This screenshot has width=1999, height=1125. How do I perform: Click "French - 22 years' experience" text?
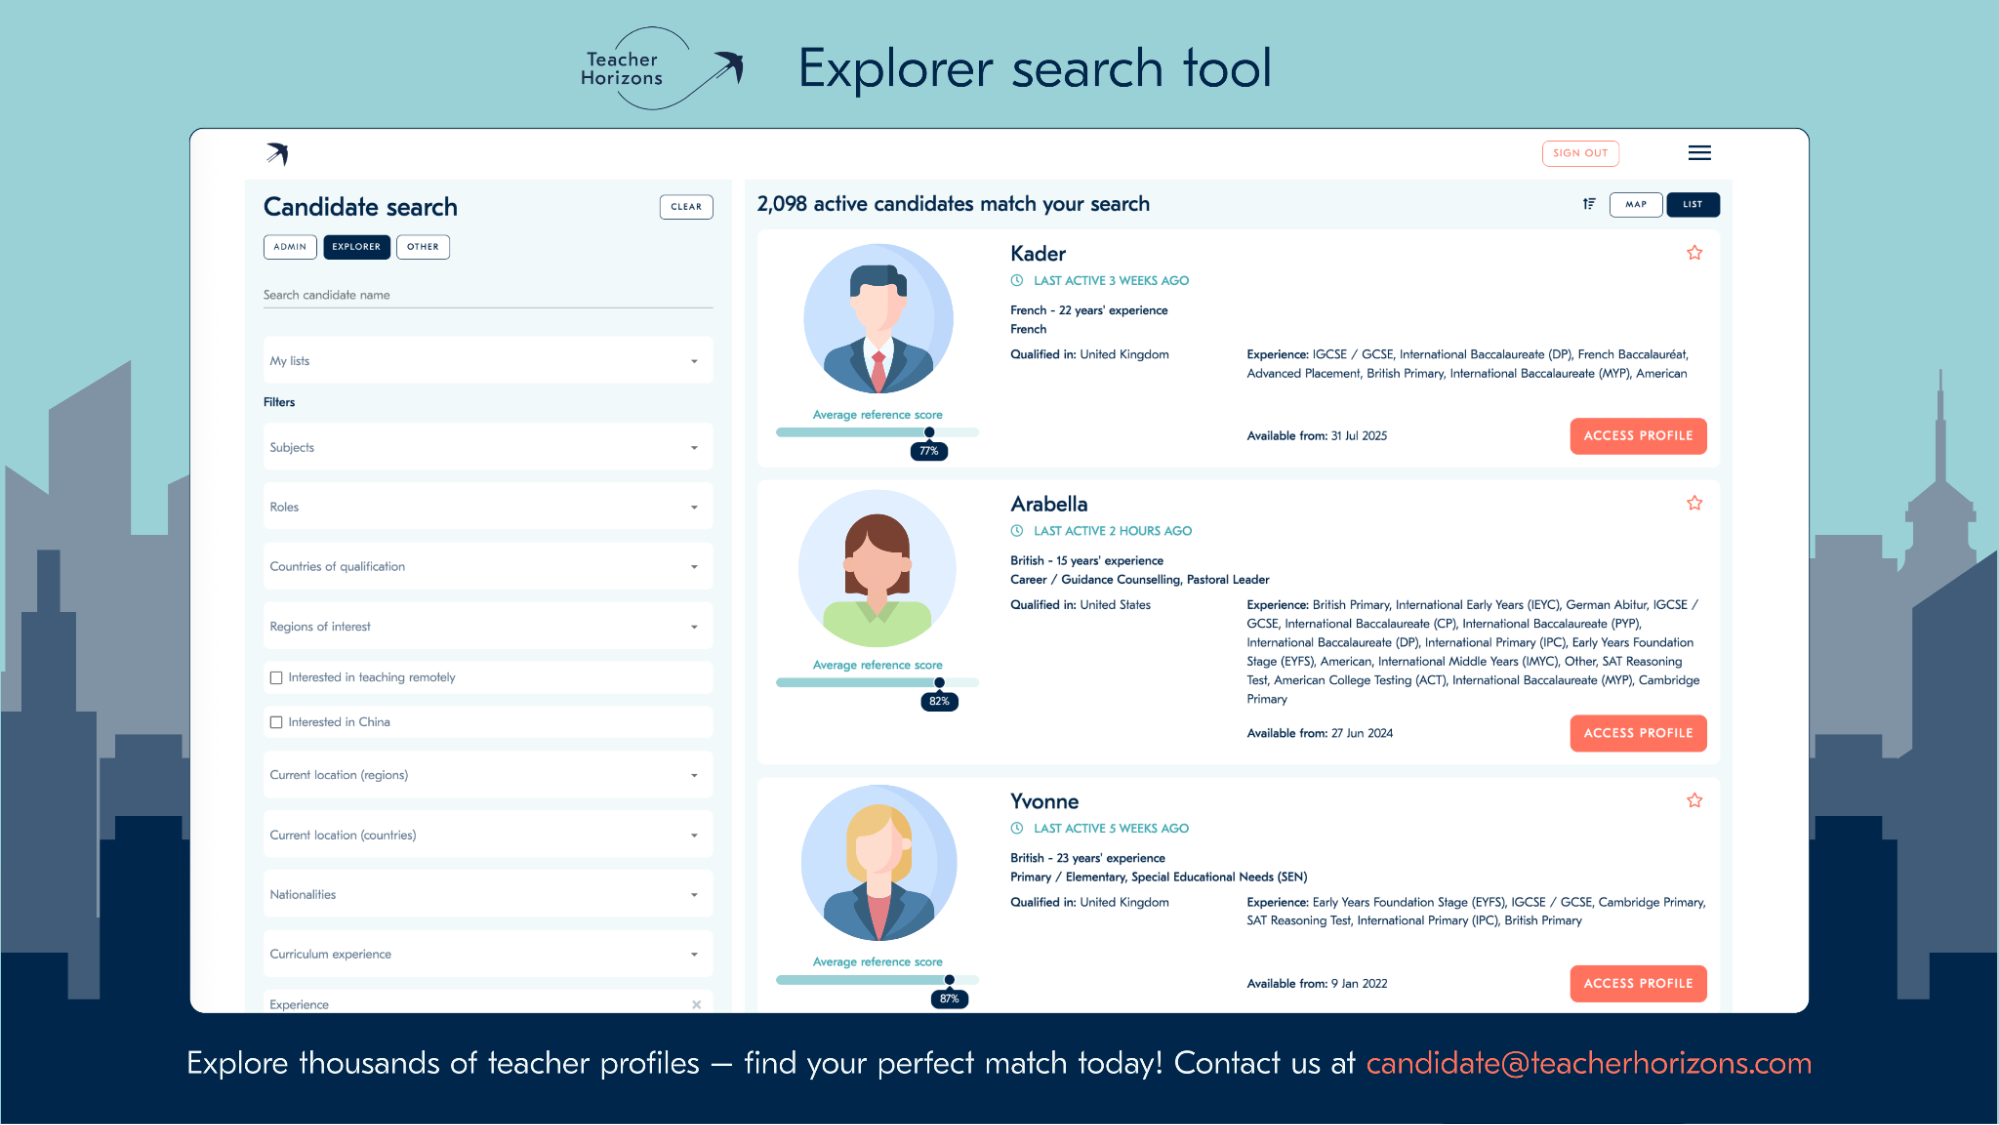click(1088, 311)
